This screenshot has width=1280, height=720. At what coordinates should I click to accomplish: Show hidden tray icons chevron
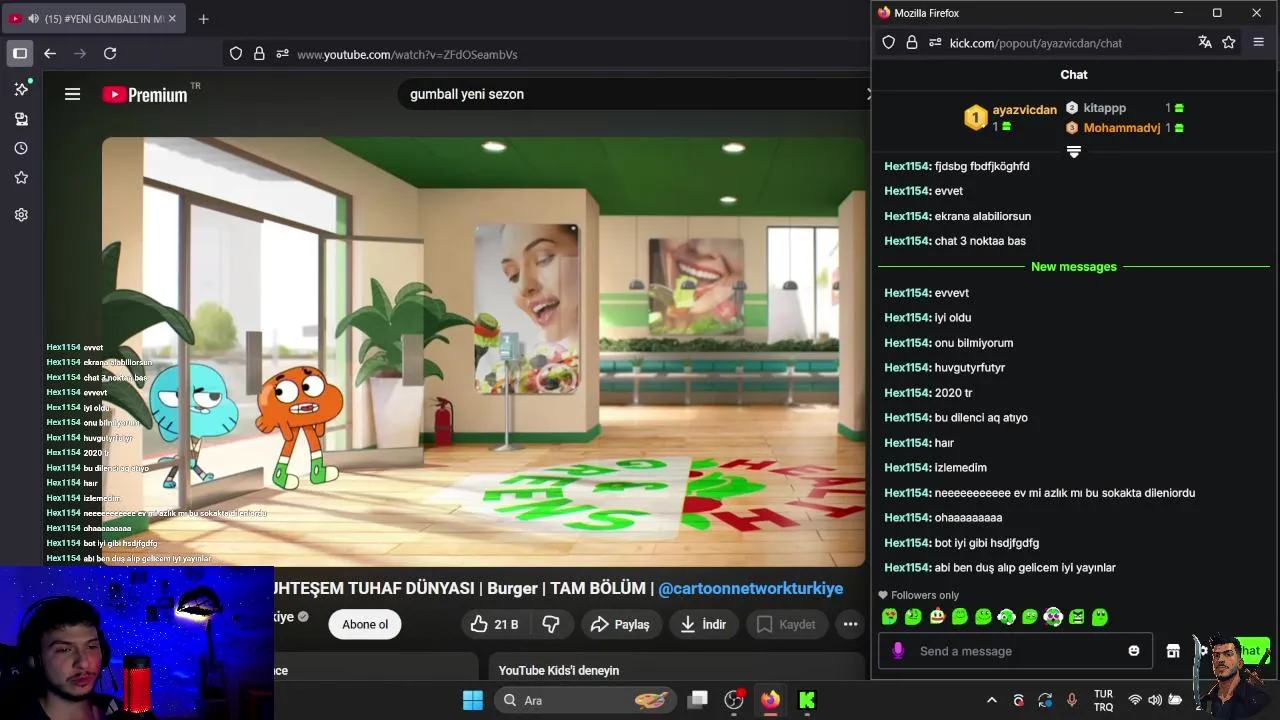tap(992, 700)
